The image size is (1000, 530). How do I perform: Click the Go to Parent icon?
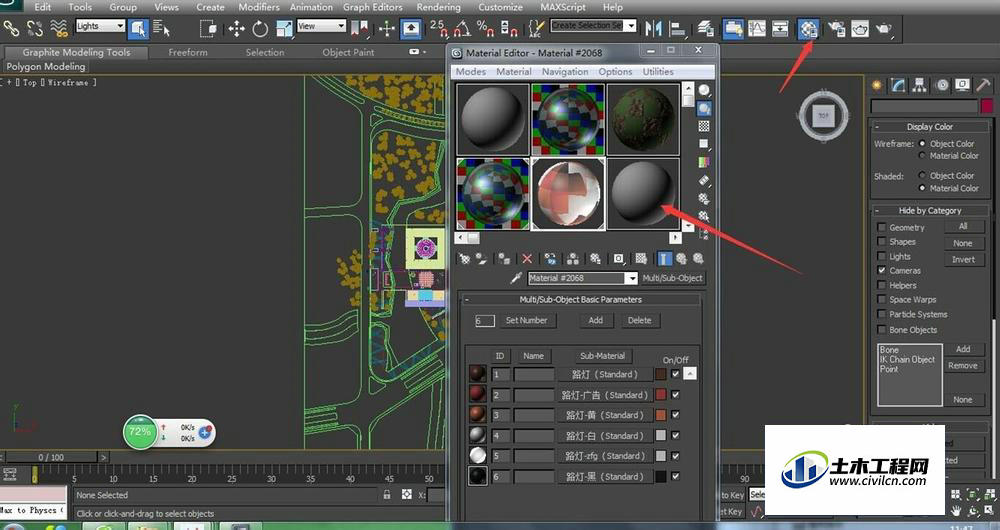[681, 259]
